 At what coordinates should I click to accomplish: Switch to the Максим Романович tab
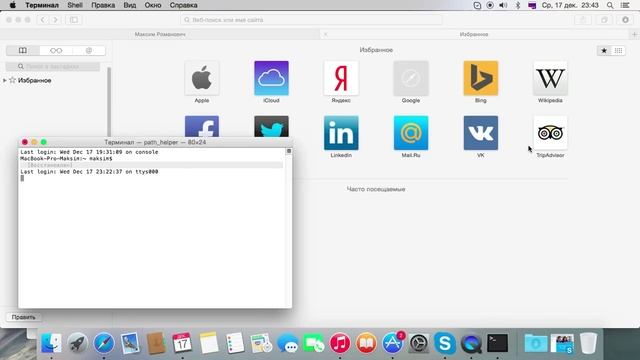click(160, 34)
